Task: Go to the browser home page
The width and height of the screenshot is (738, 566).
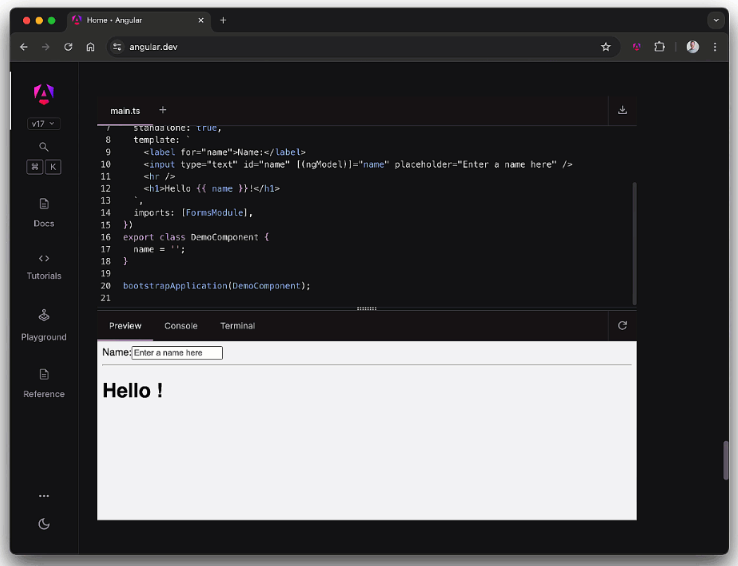Action: (x=90, y=47)
